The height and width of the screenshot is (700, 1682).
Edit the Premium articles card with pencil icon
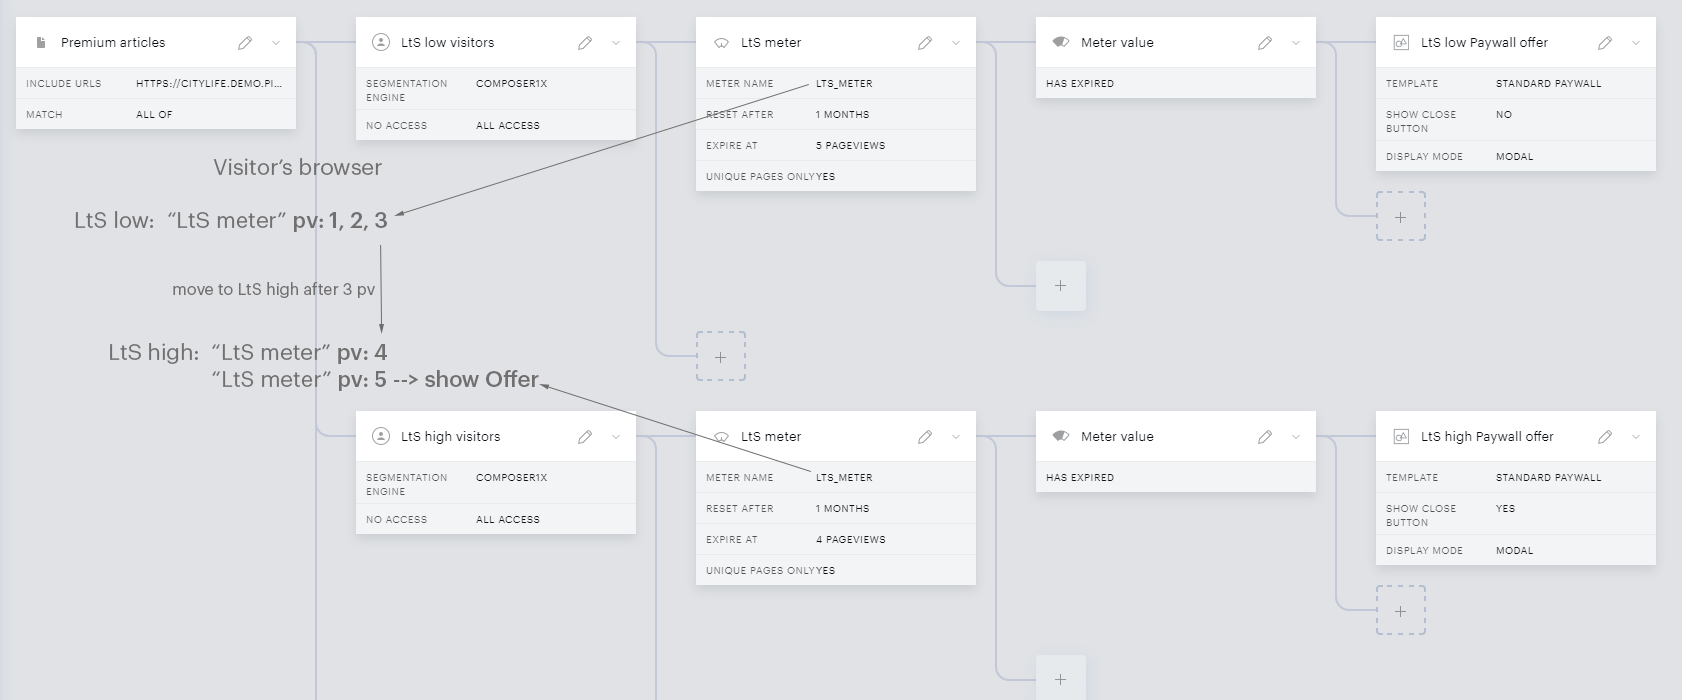click(245, 43)
